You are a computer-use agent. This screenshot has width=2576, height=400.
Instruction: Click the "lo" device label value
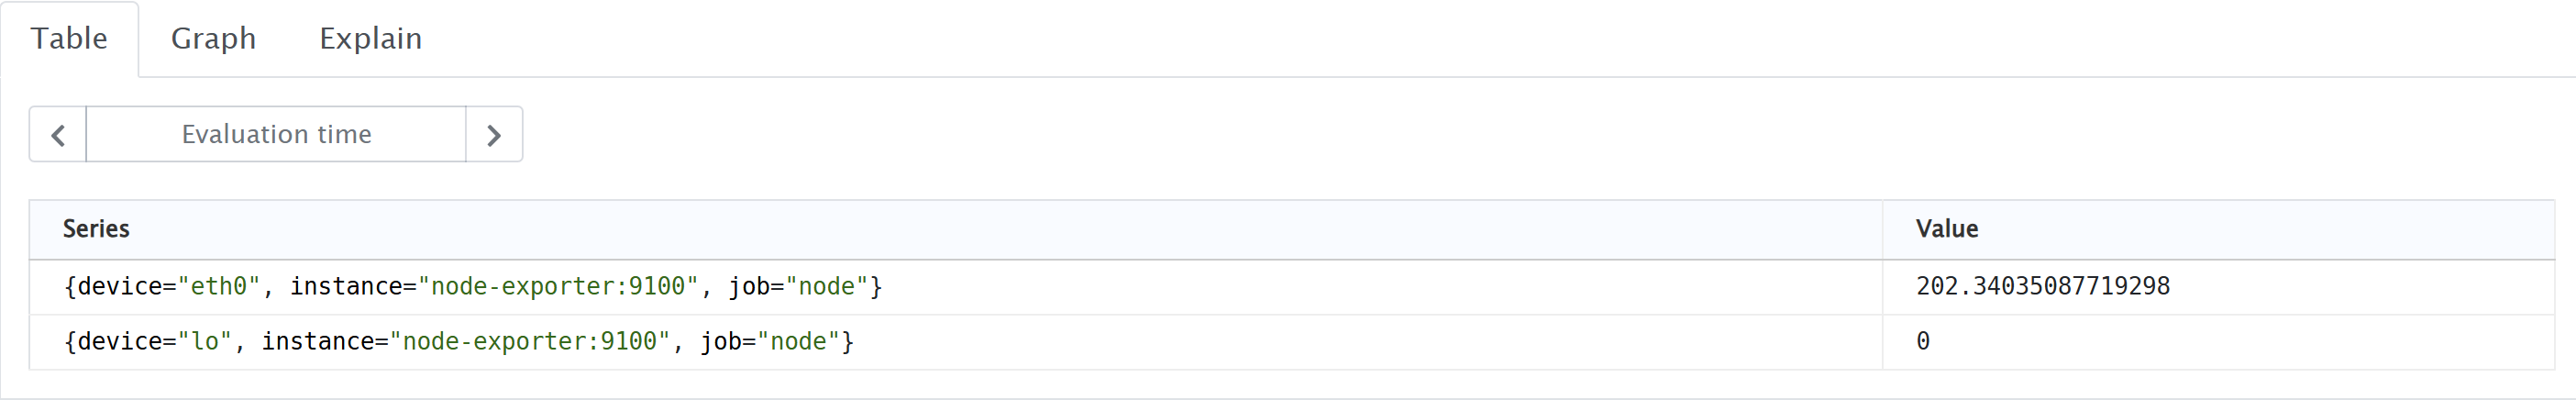(x=205, y=342)
